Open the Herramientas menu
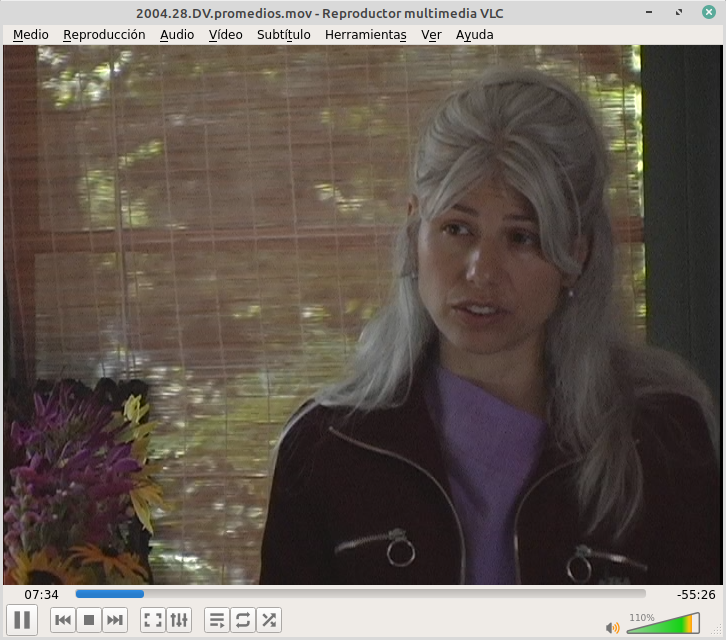Viewport: 726px width, 640px height. [365, 34]
